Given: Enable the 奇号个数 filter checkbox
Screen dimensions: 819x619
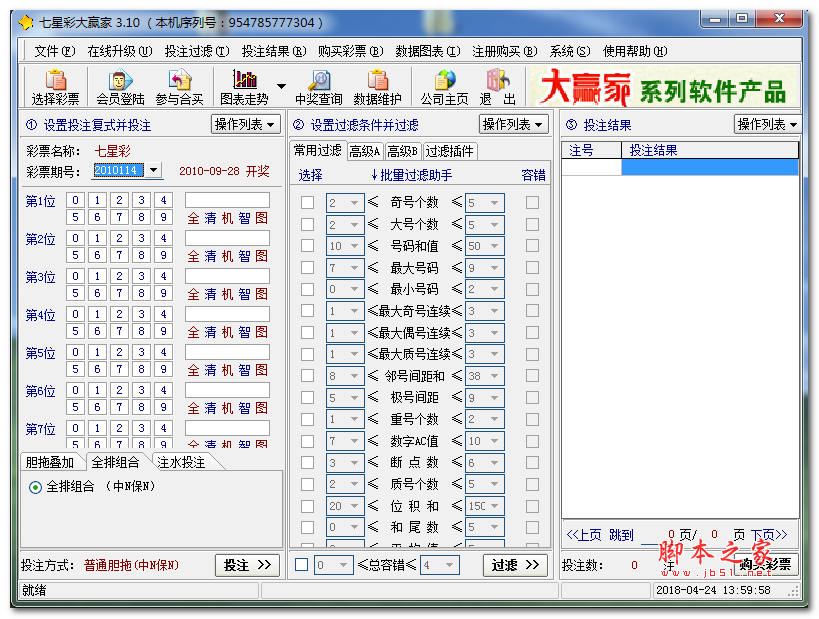Looking at the screenshot, I should 308,203.
